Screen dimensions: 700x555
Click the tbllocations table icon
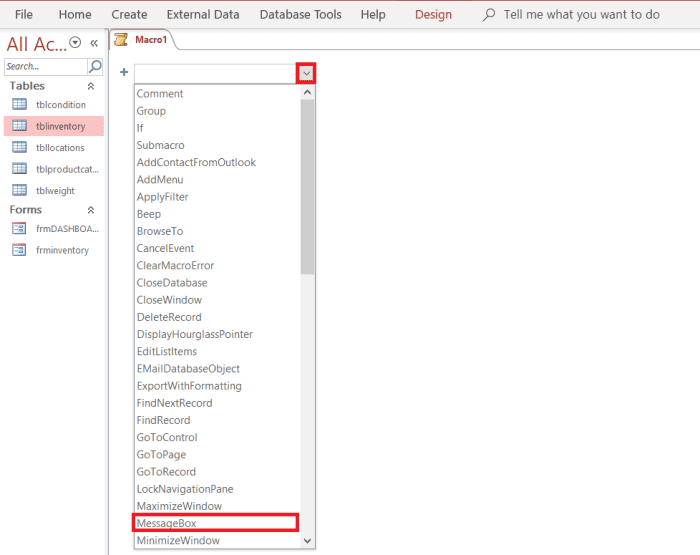(19, 148)
